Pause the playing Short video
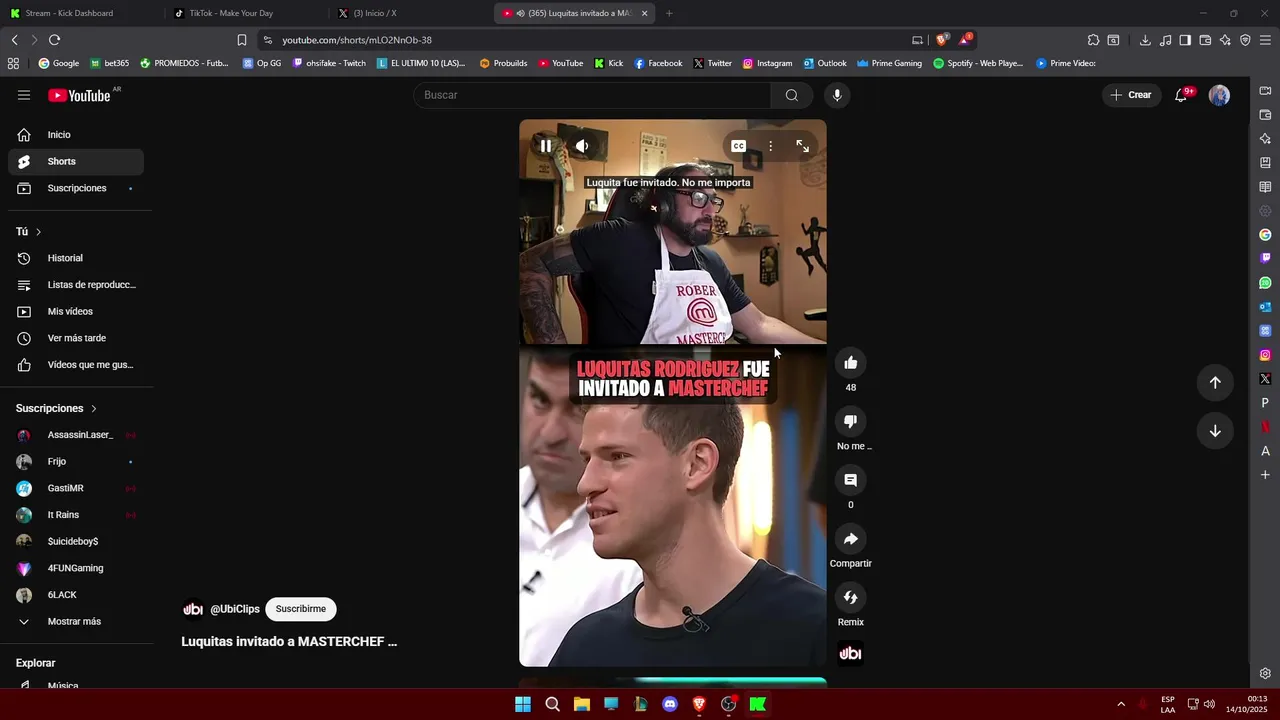This screenshot has height=720, width=1280. (x=546, y=146)
